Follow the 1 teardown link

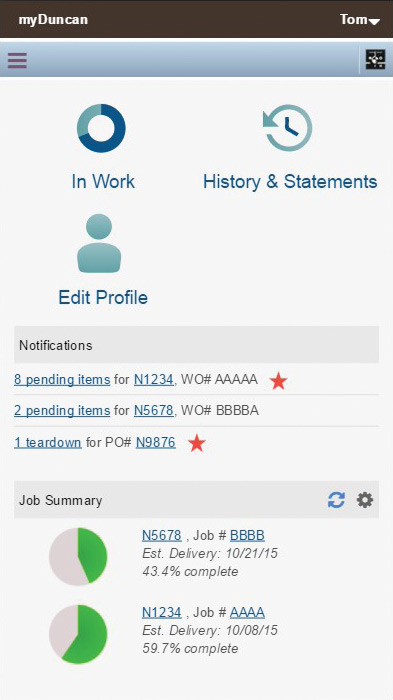point(48,442)
